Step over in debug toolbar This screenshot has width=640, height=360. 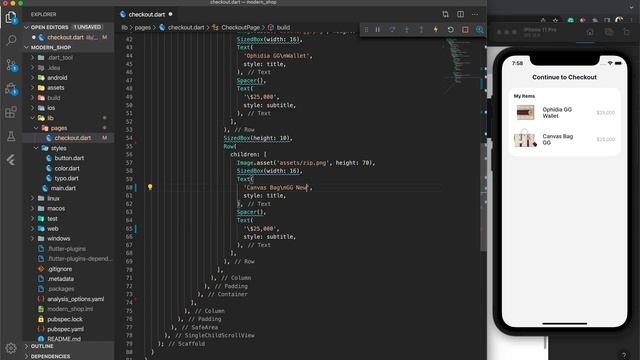tap(392, 29)
